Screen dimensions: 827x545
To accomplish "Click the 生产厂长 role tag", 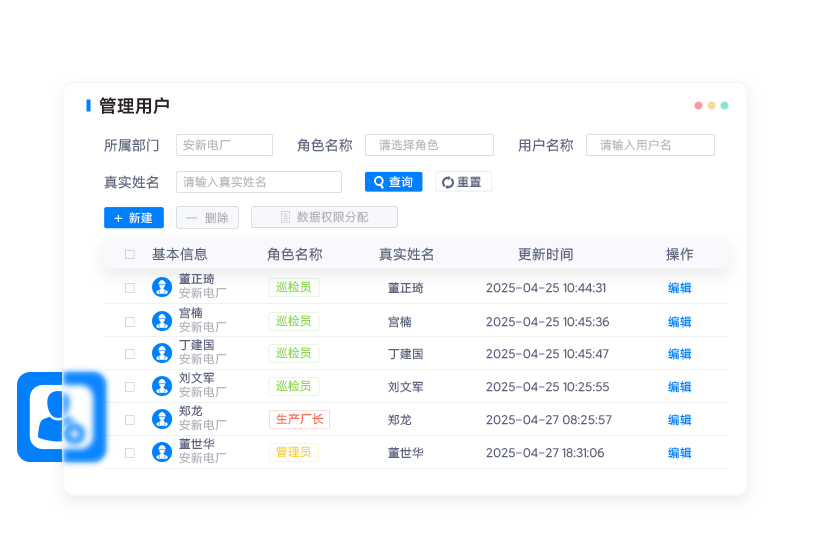I will coord(299,419).
